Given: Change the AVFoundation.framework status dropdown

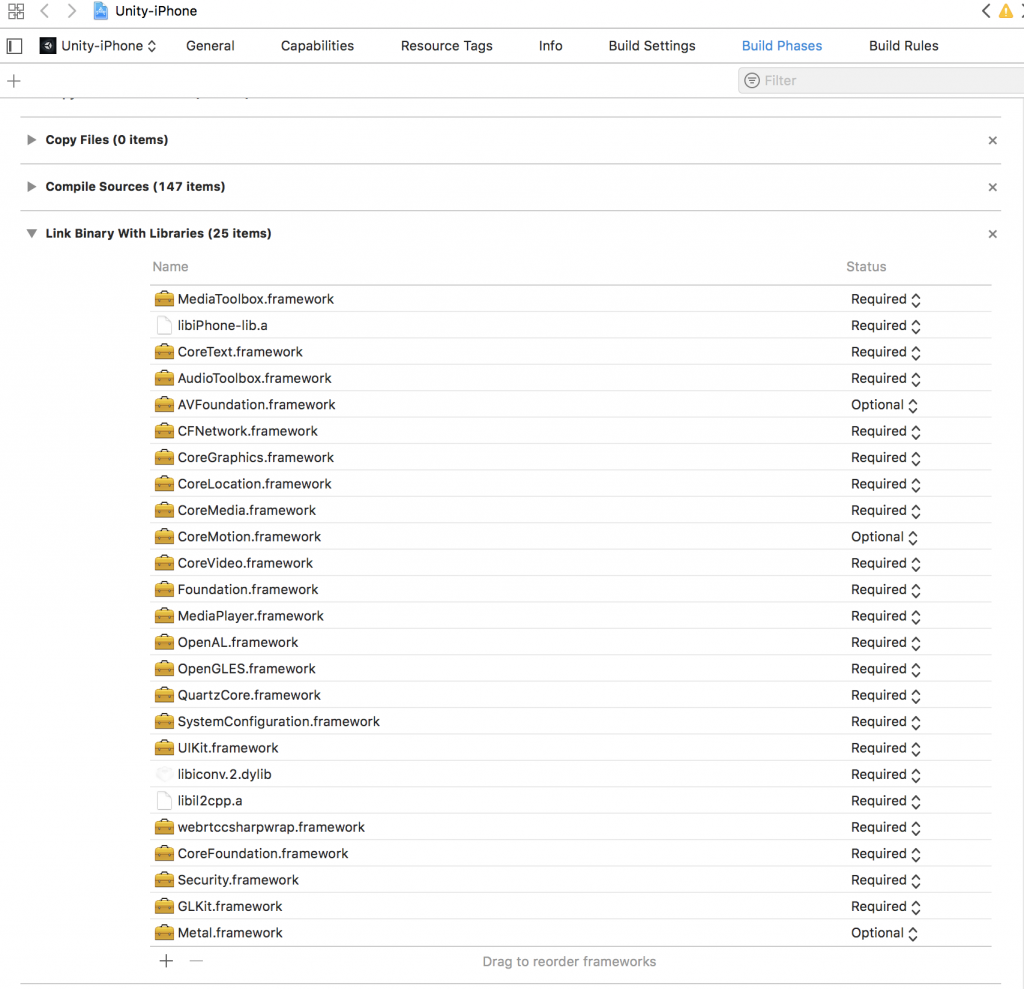Looking at the screenshot, I should click(x=884, y=405).
